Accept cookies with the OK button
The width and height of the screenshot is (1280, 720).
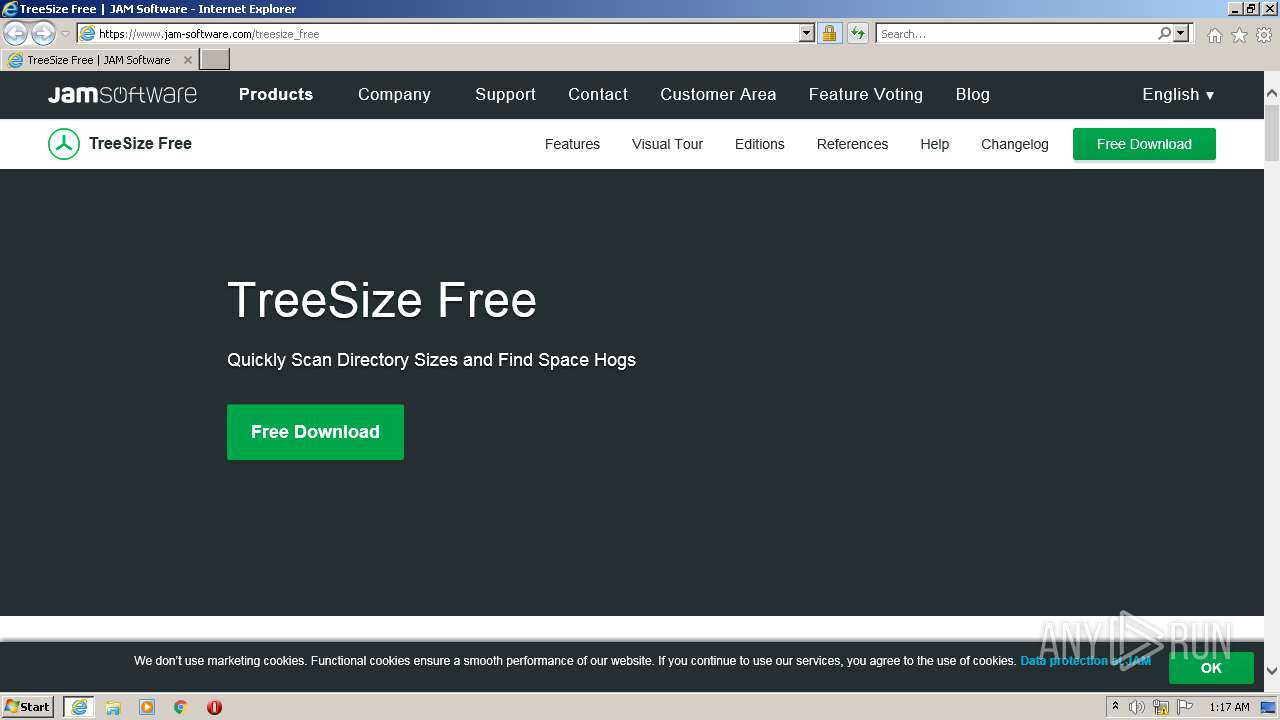(x=1211, y=668)
